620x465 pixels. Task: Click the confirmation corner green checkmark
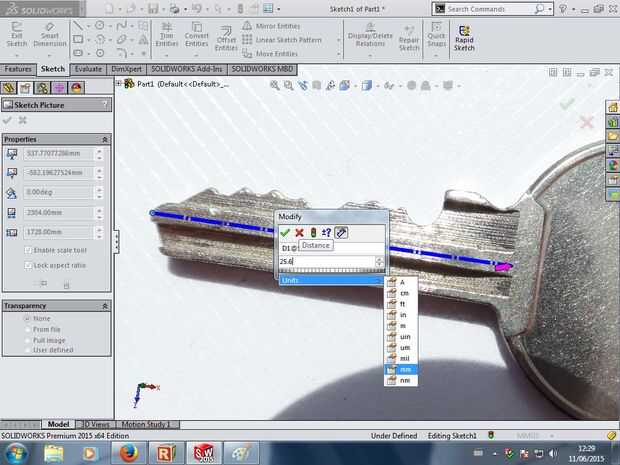point(567,104)
